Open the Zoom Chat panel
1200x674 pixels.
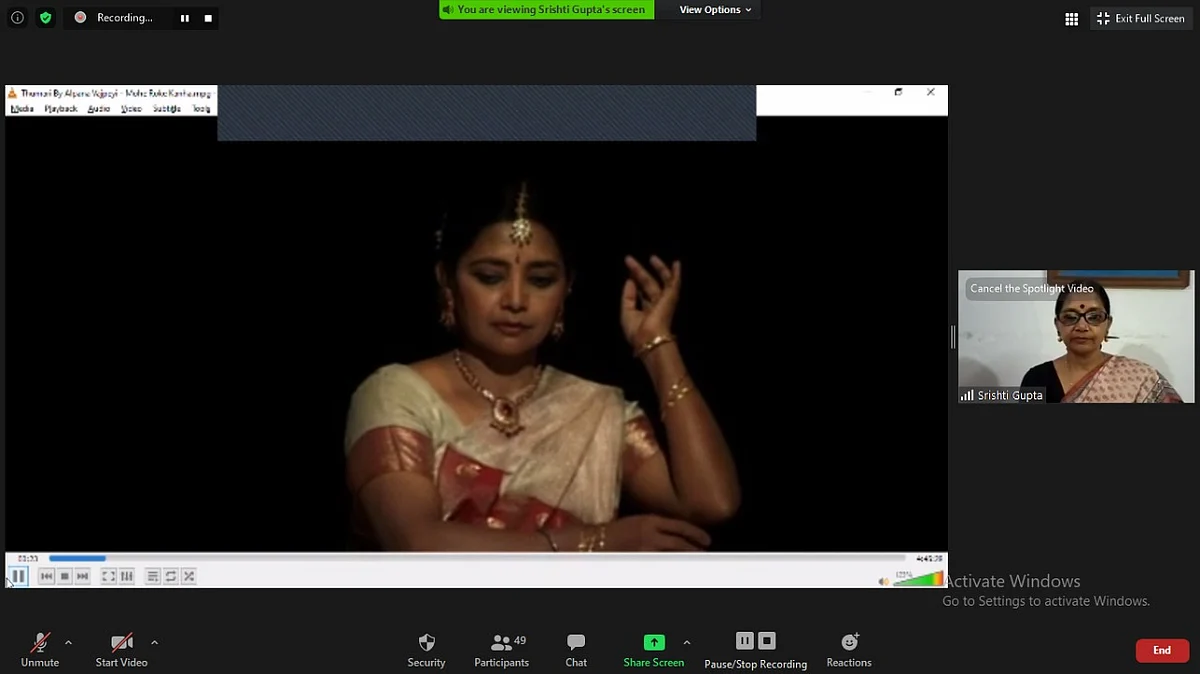point(576,650)
